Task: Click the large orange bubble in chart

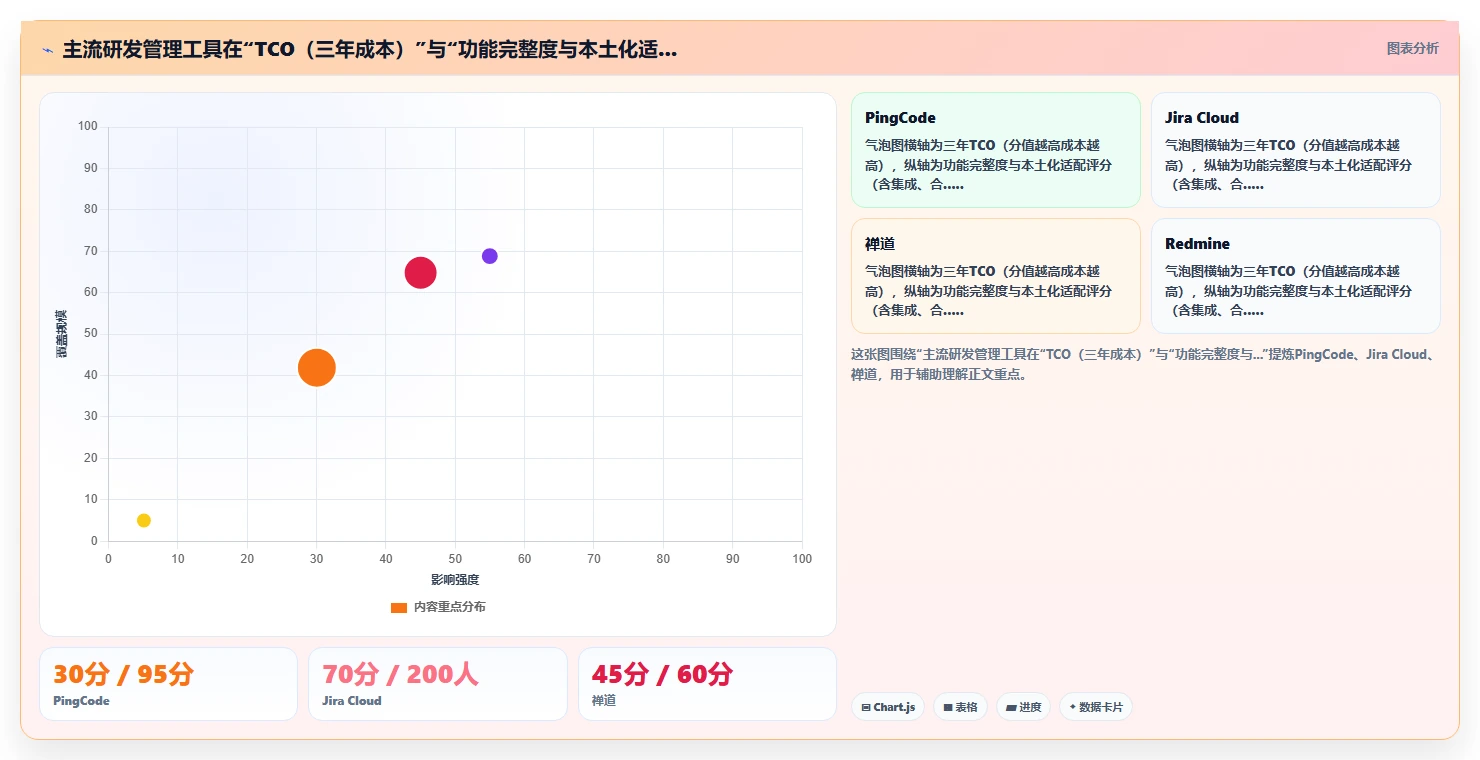Action: click(x=316, y=367)
